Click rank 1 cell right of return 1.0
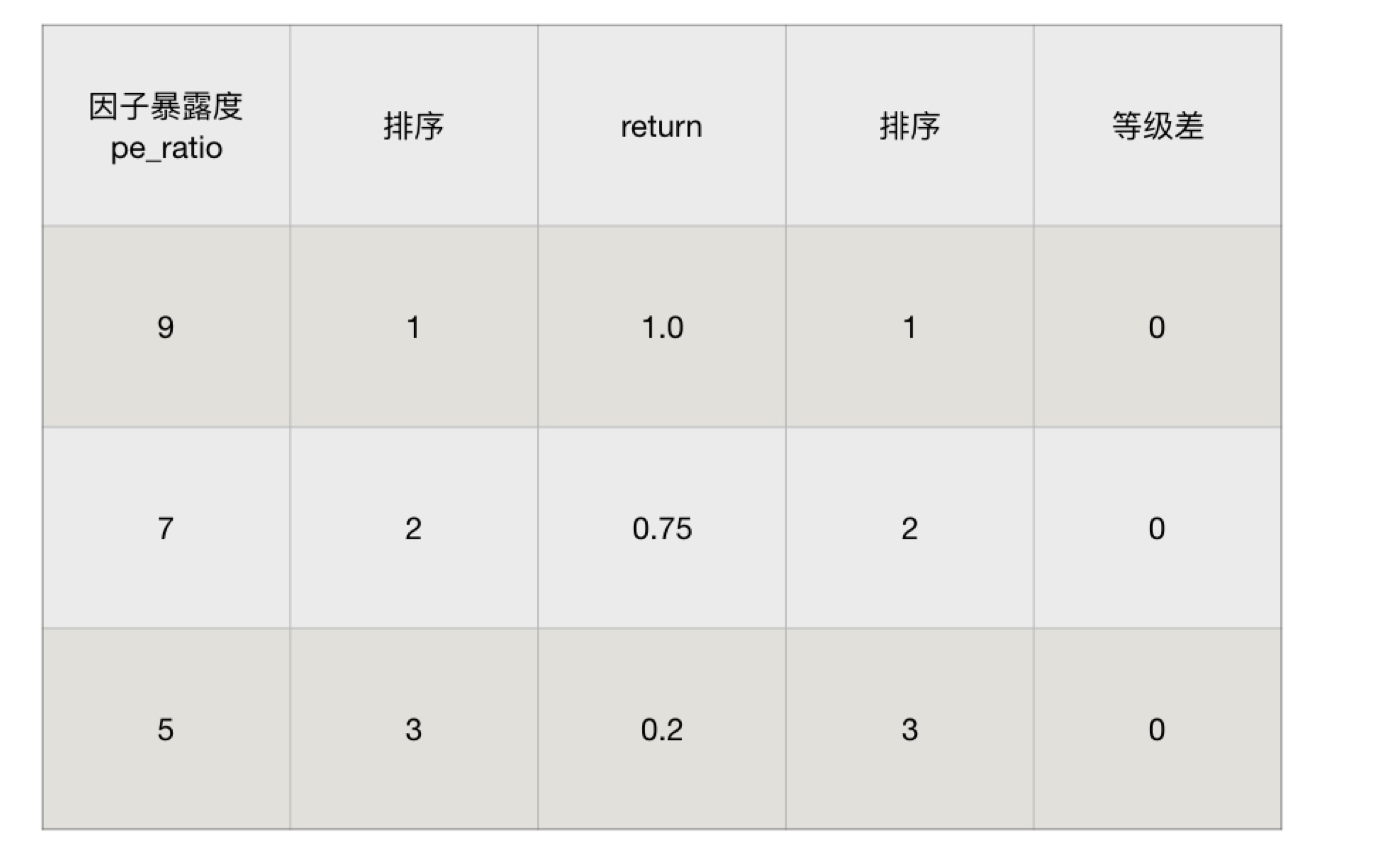Screen dimensions: 1376x864 (909, 327)
